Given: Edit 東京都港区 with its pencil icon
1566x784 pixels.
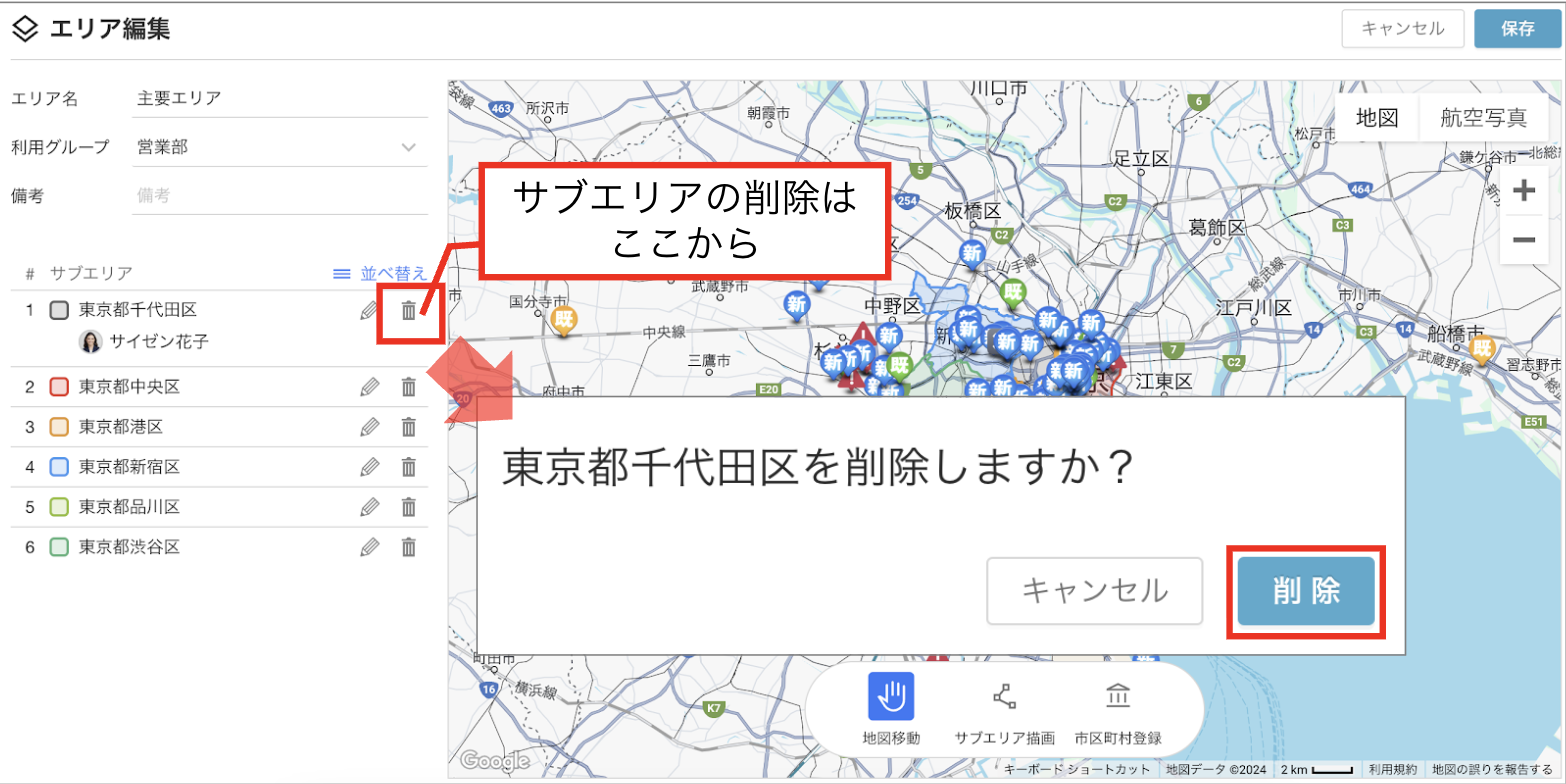Looking at the screenshot, I should pos(370,427).
